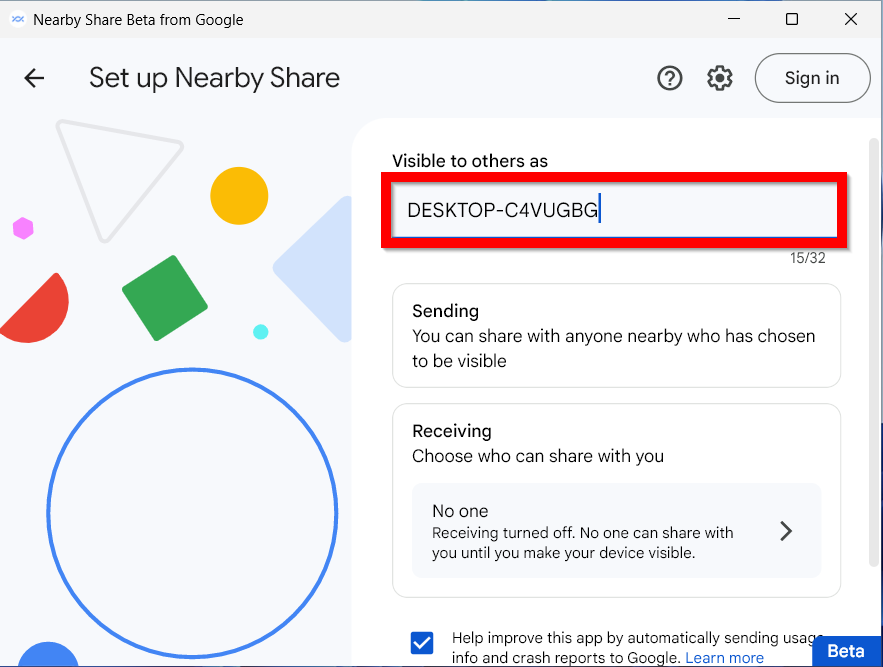Expand the No one receiving chevron
The height and width of the screenshot is (667, 883).
(786, 531)
